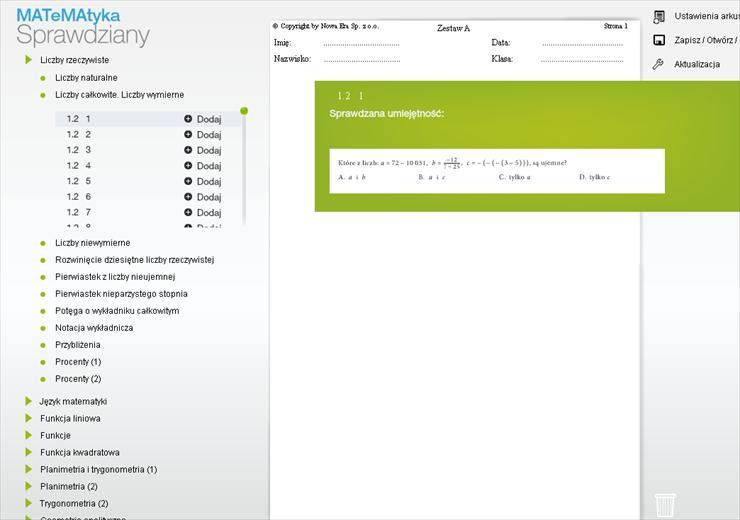Image resolution: width=740 pixels, height=520 pixels.
Task: Click Dodaj label for task 1.2 5
Action: (209, 182)
